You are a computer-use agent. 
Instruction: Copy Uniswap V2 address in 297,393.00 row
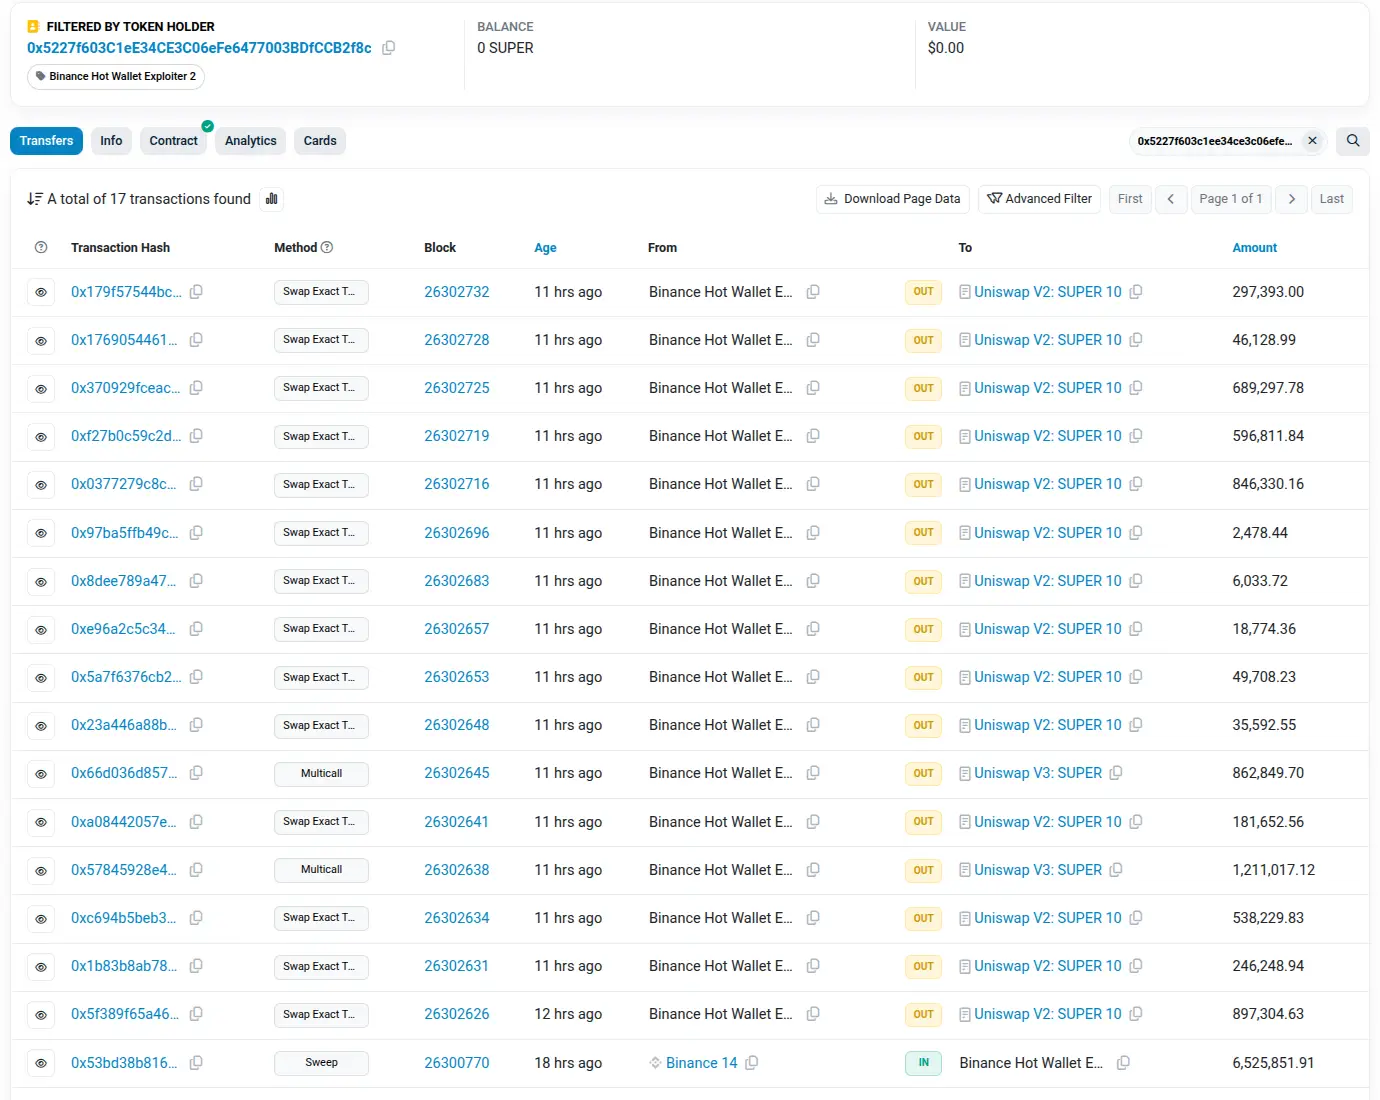(1136, 292)
